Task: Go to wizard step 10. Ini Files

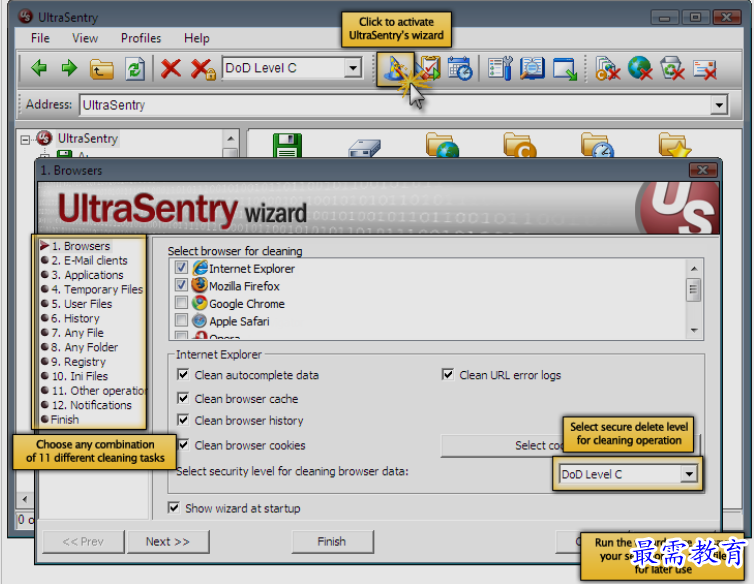Action: click(80, 376)
